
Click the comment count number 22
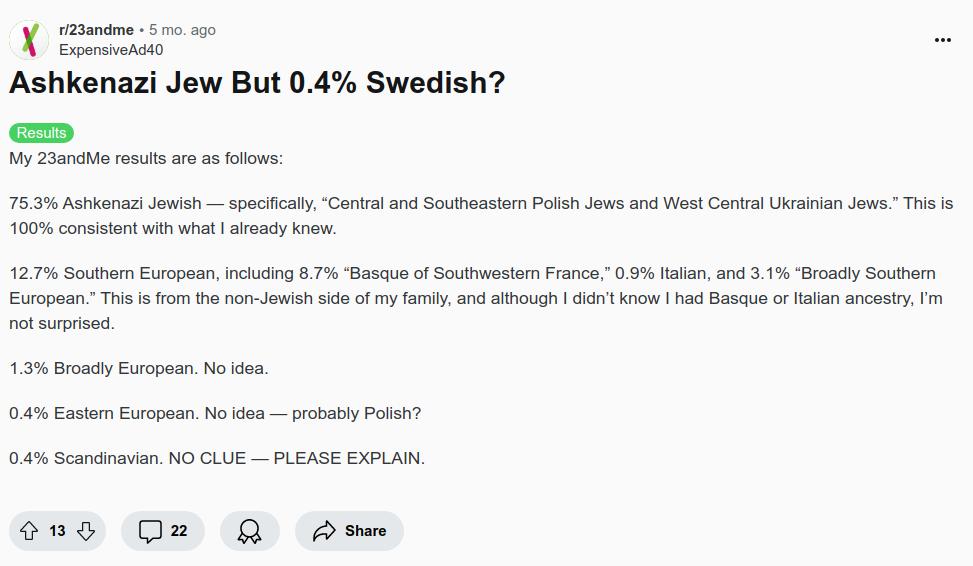coord(179,531)
